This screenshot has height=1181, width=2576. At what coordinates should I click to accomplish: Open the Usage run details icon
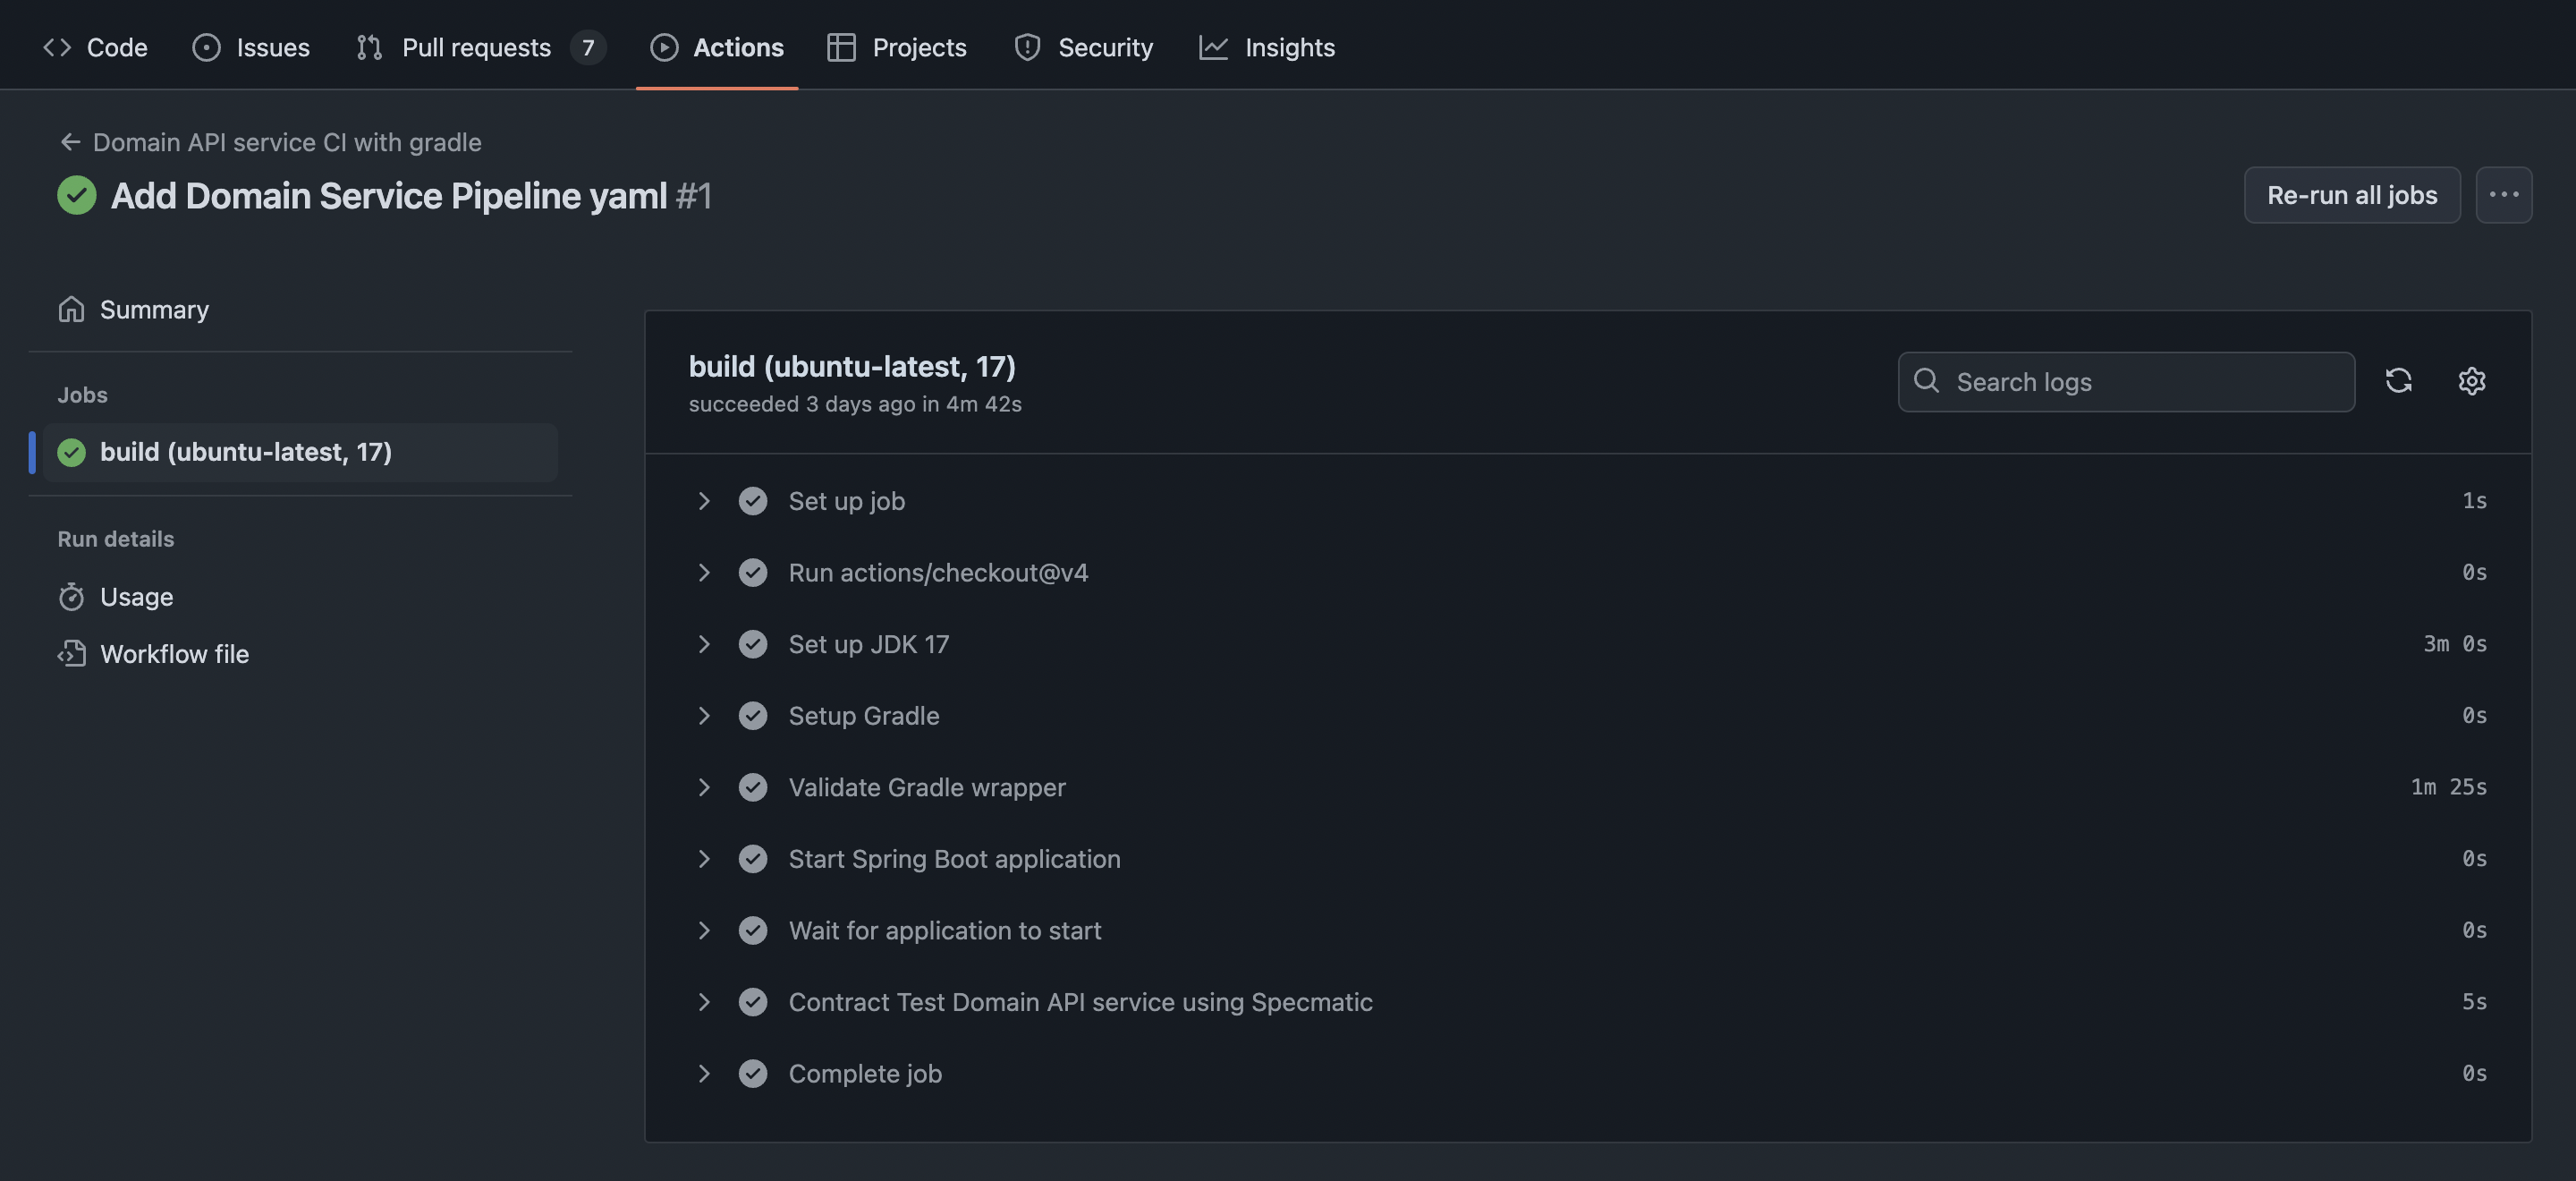coord(71,596)
